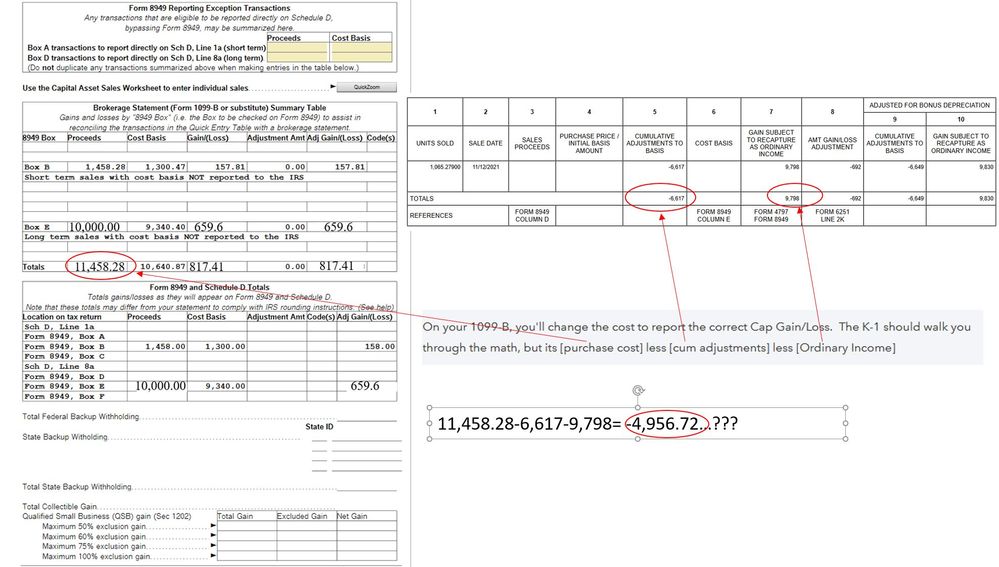Click the arrow icon left of QuickZoom
This screenshot has height=567, width=999.
pyautogui.click(x=333, y=87)
